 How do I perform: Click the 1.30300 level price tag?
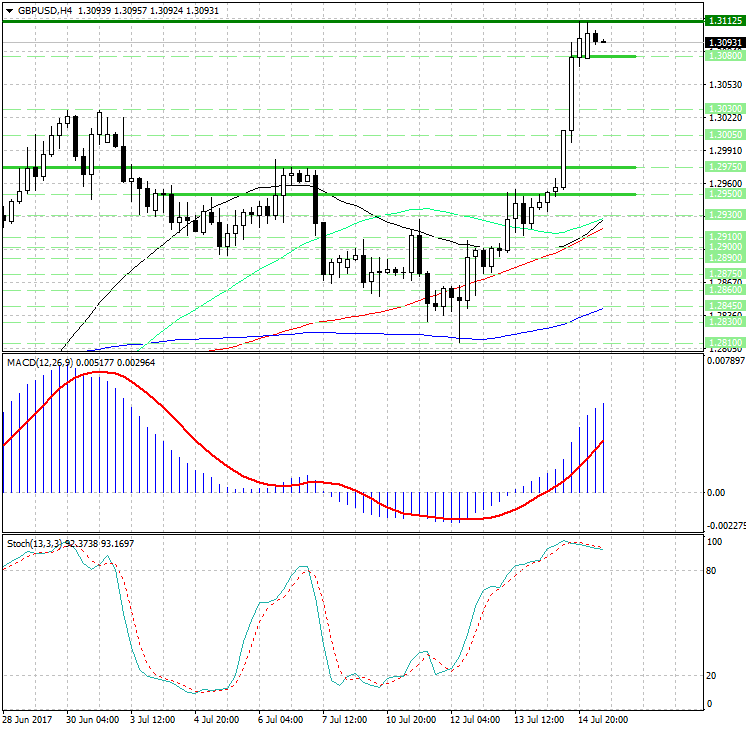click(x=723, y=107)
